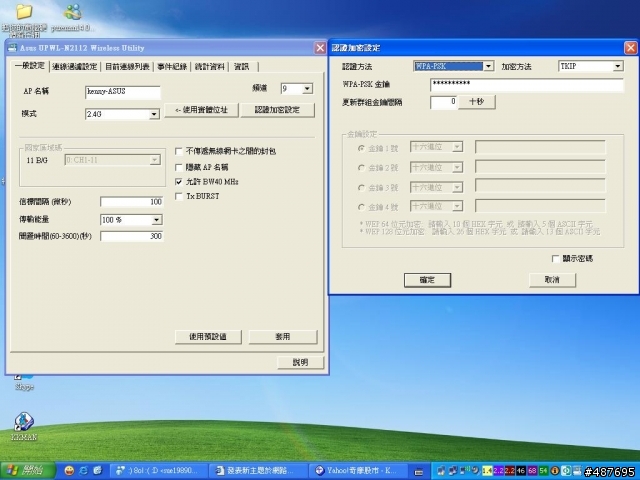Image resolution: width=640 pixels, height=480 pixels.
Task: Select the 金鑰 3 號 radio button
Action: click(361, 188)
